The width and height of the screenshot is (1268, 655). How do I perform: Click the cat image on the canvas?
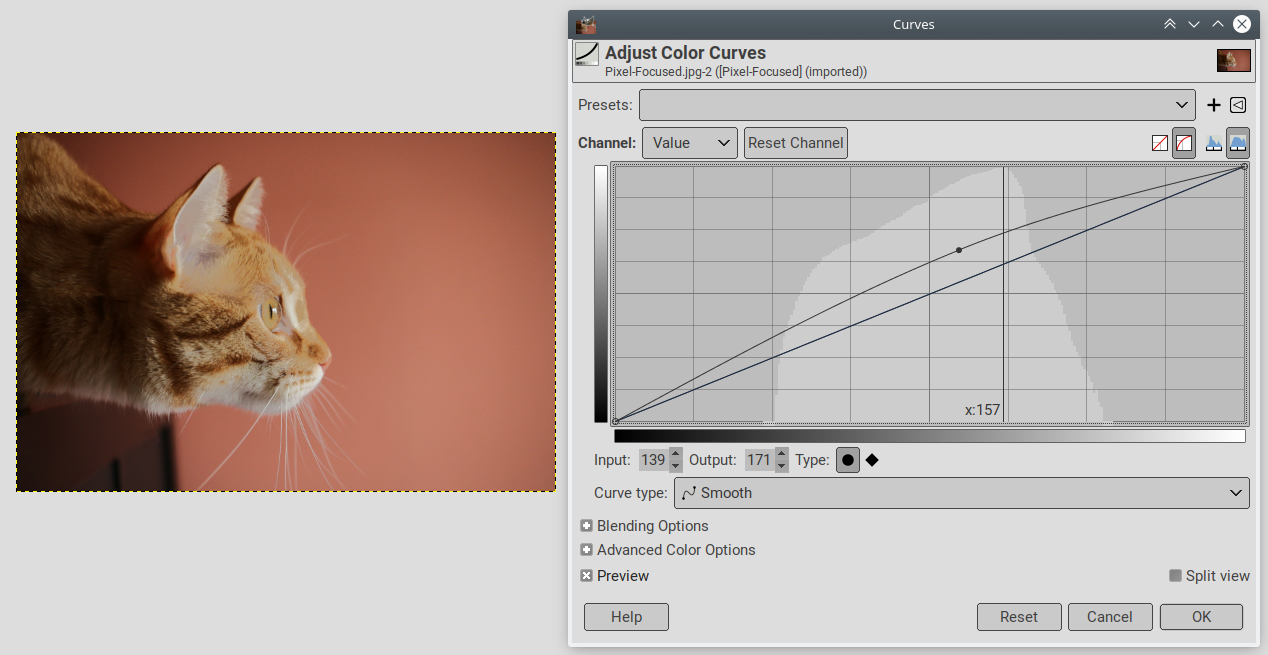coord(286,312)
